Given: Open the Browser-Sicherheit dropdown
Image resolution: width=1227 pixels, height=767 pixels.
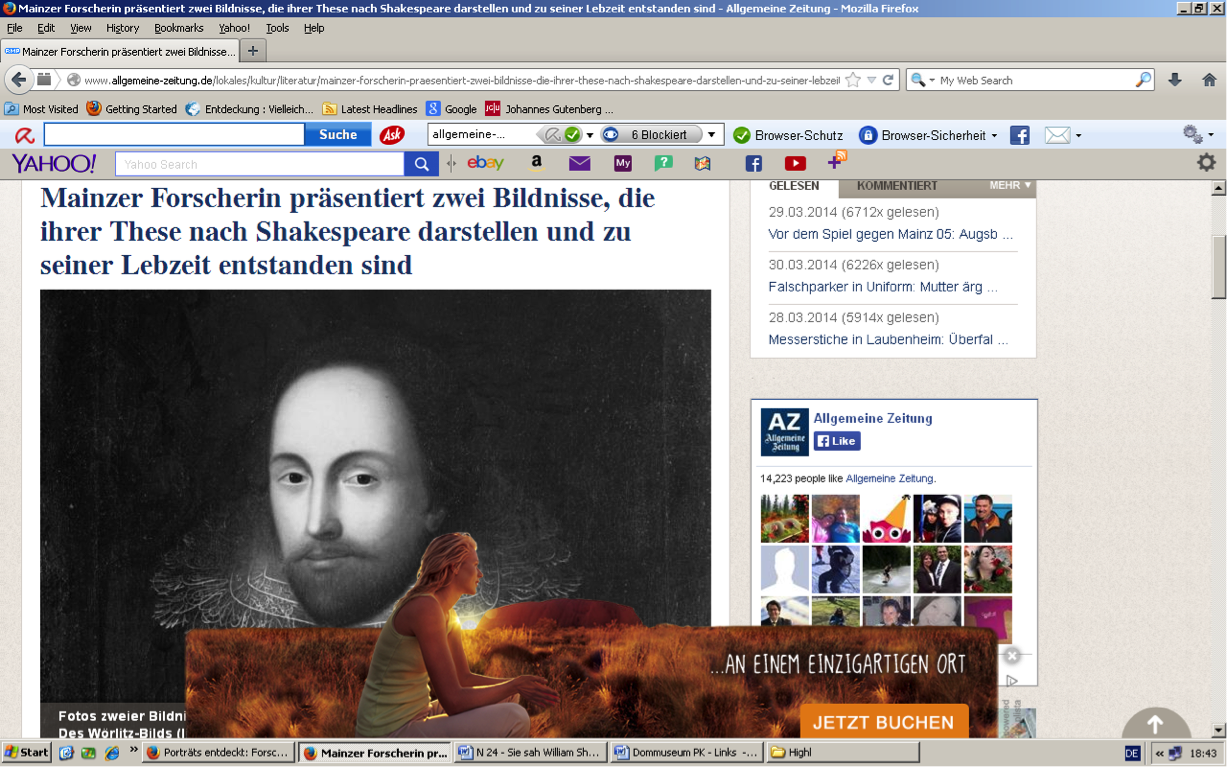Looking at the screenshot, I should click(928, 135).
